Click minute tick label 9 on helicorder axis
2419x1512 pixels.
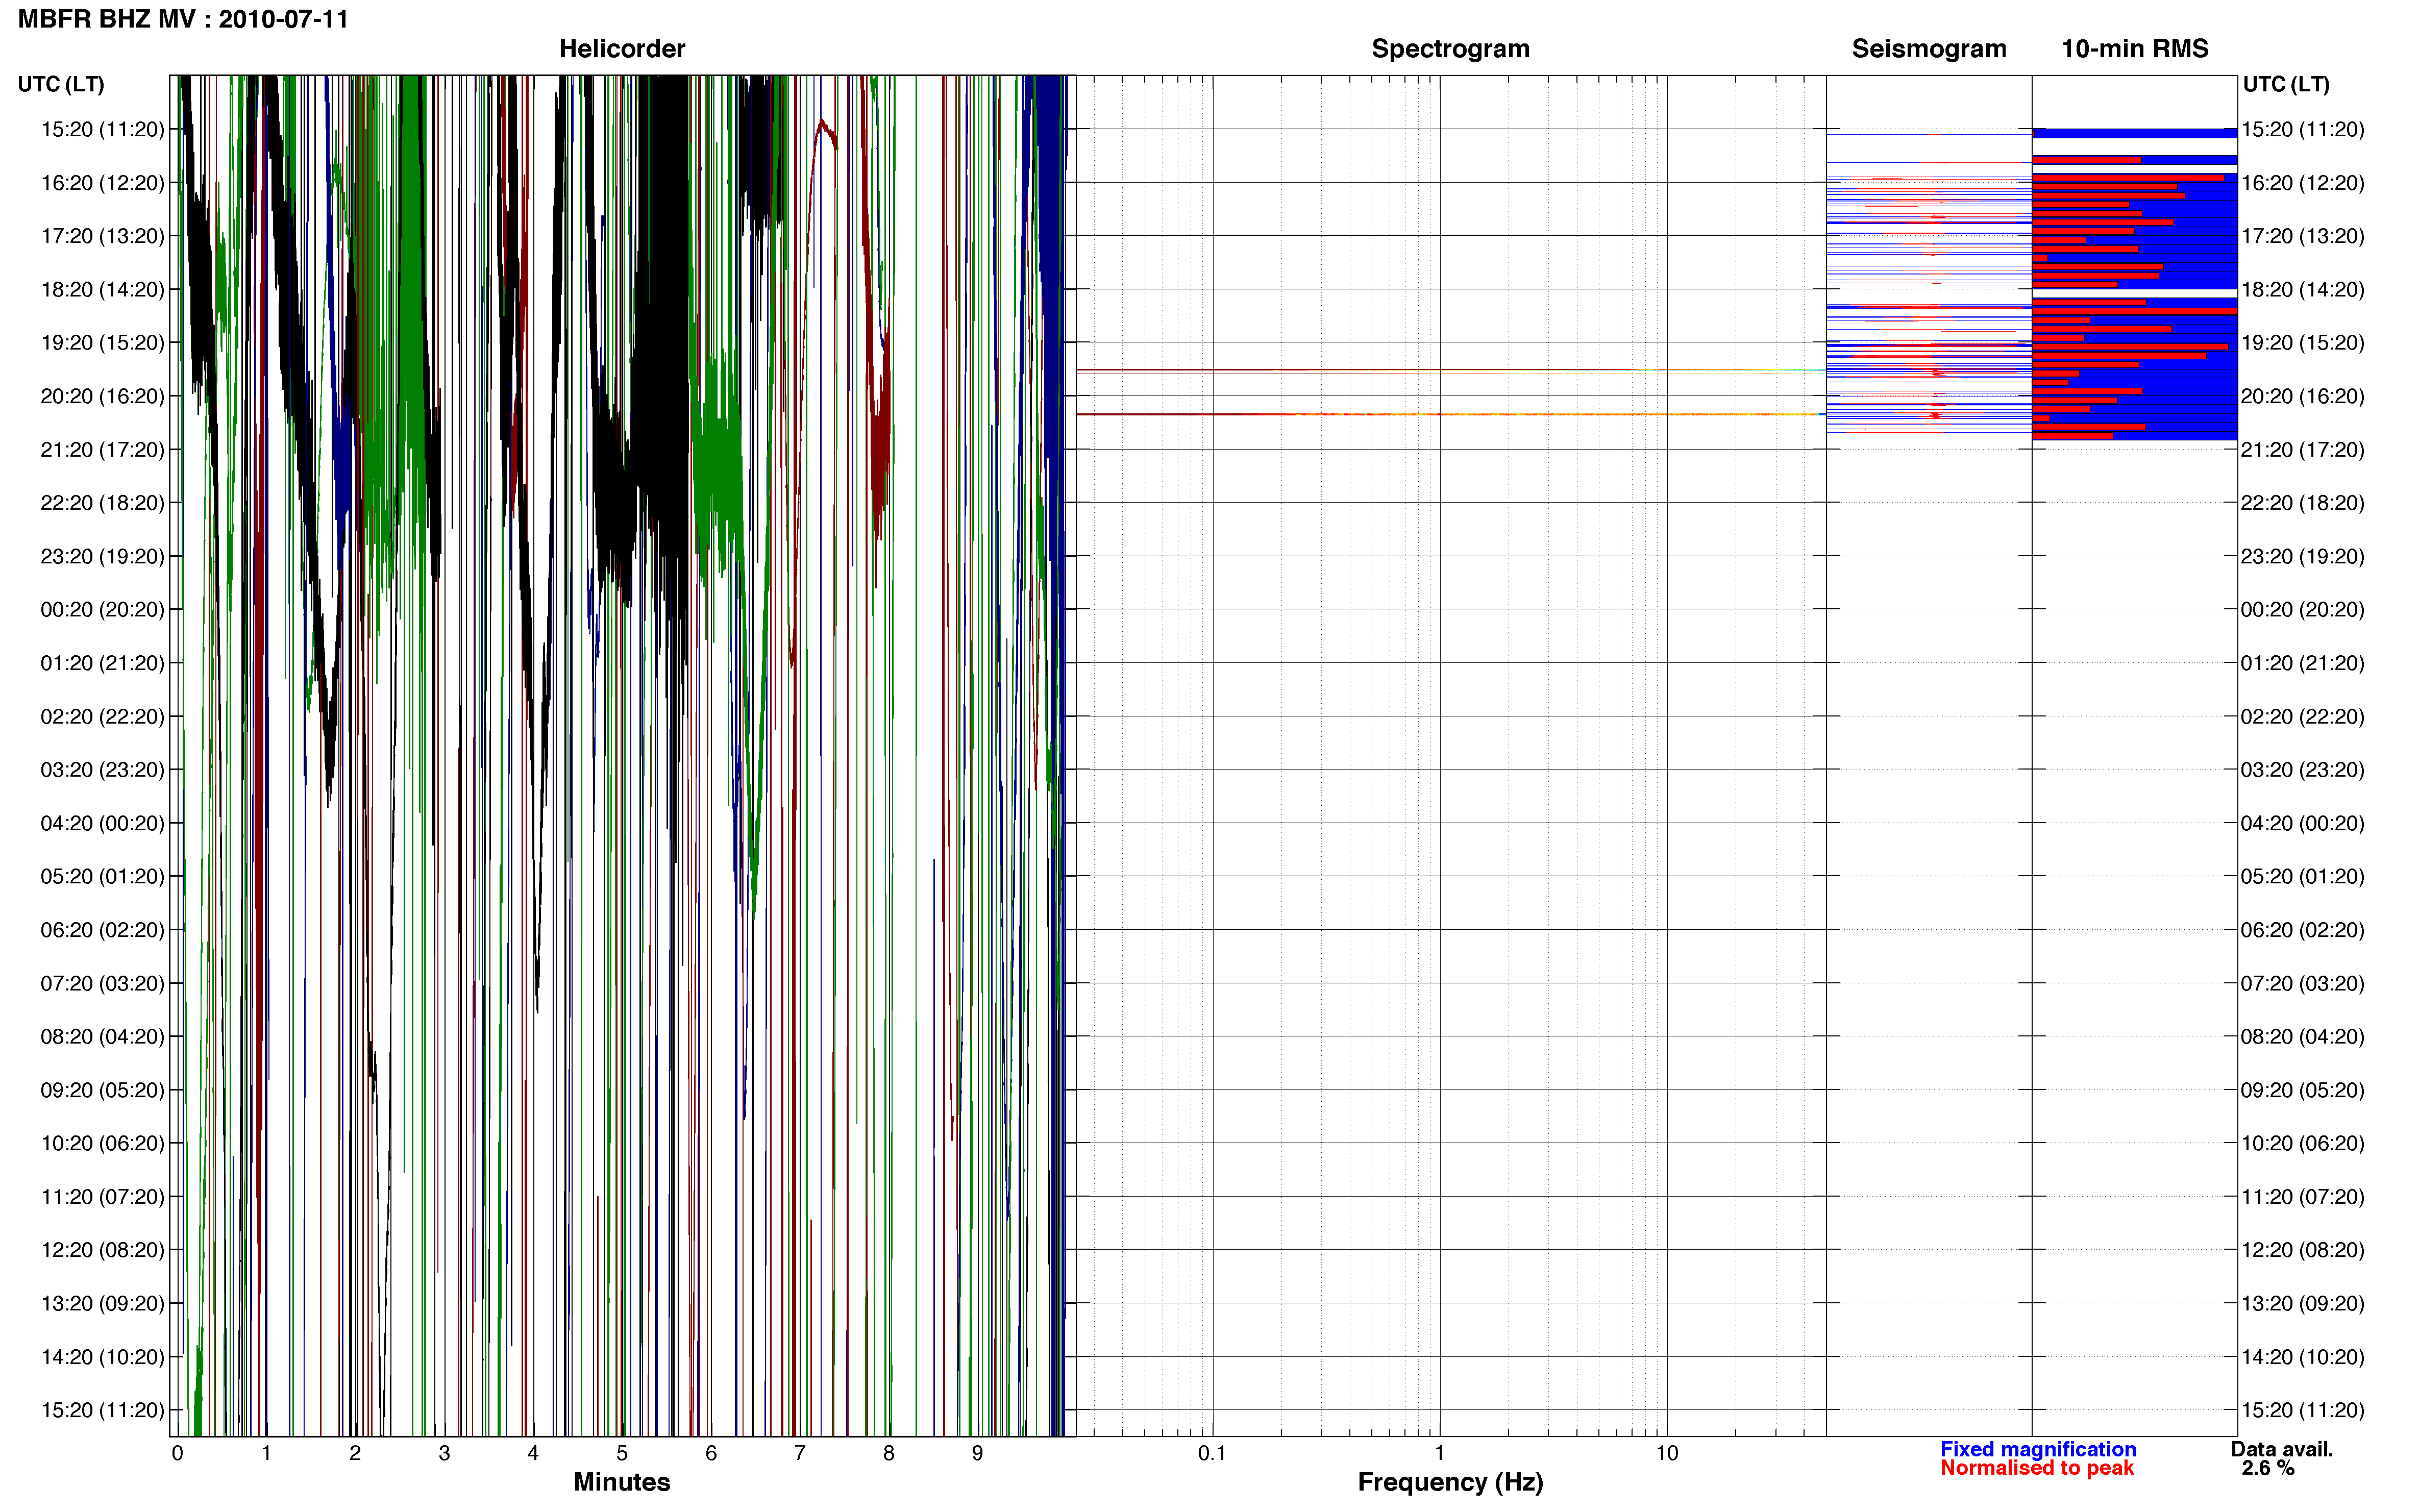coord(977,1454)
